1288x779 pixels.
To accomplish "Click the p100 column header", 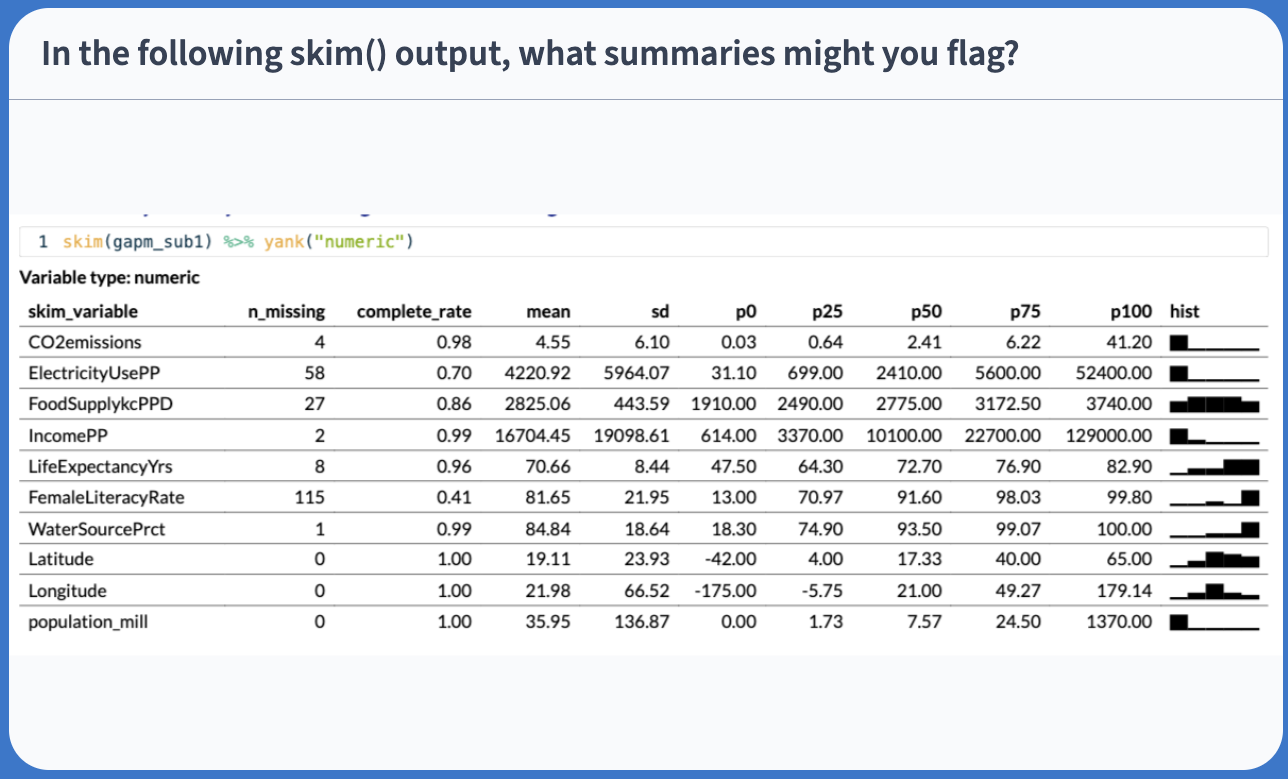I will [x=1131, y=311].
